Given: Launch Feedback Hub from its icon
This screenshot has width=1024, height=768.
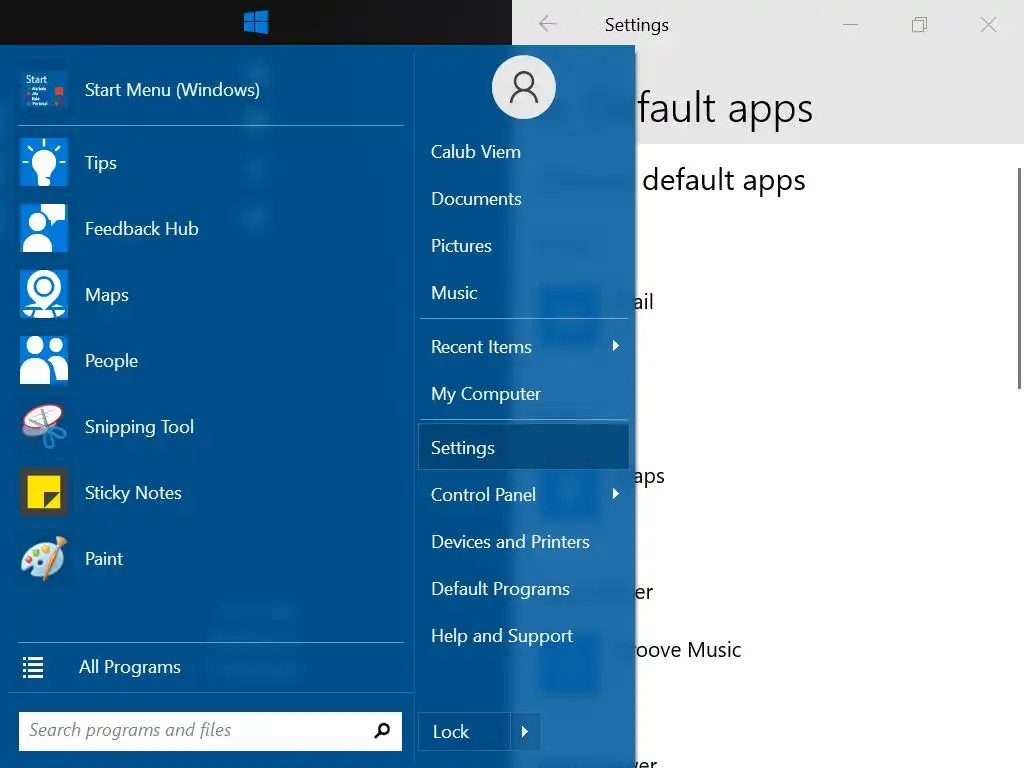Looking at the screenshot, I should 44,228.
